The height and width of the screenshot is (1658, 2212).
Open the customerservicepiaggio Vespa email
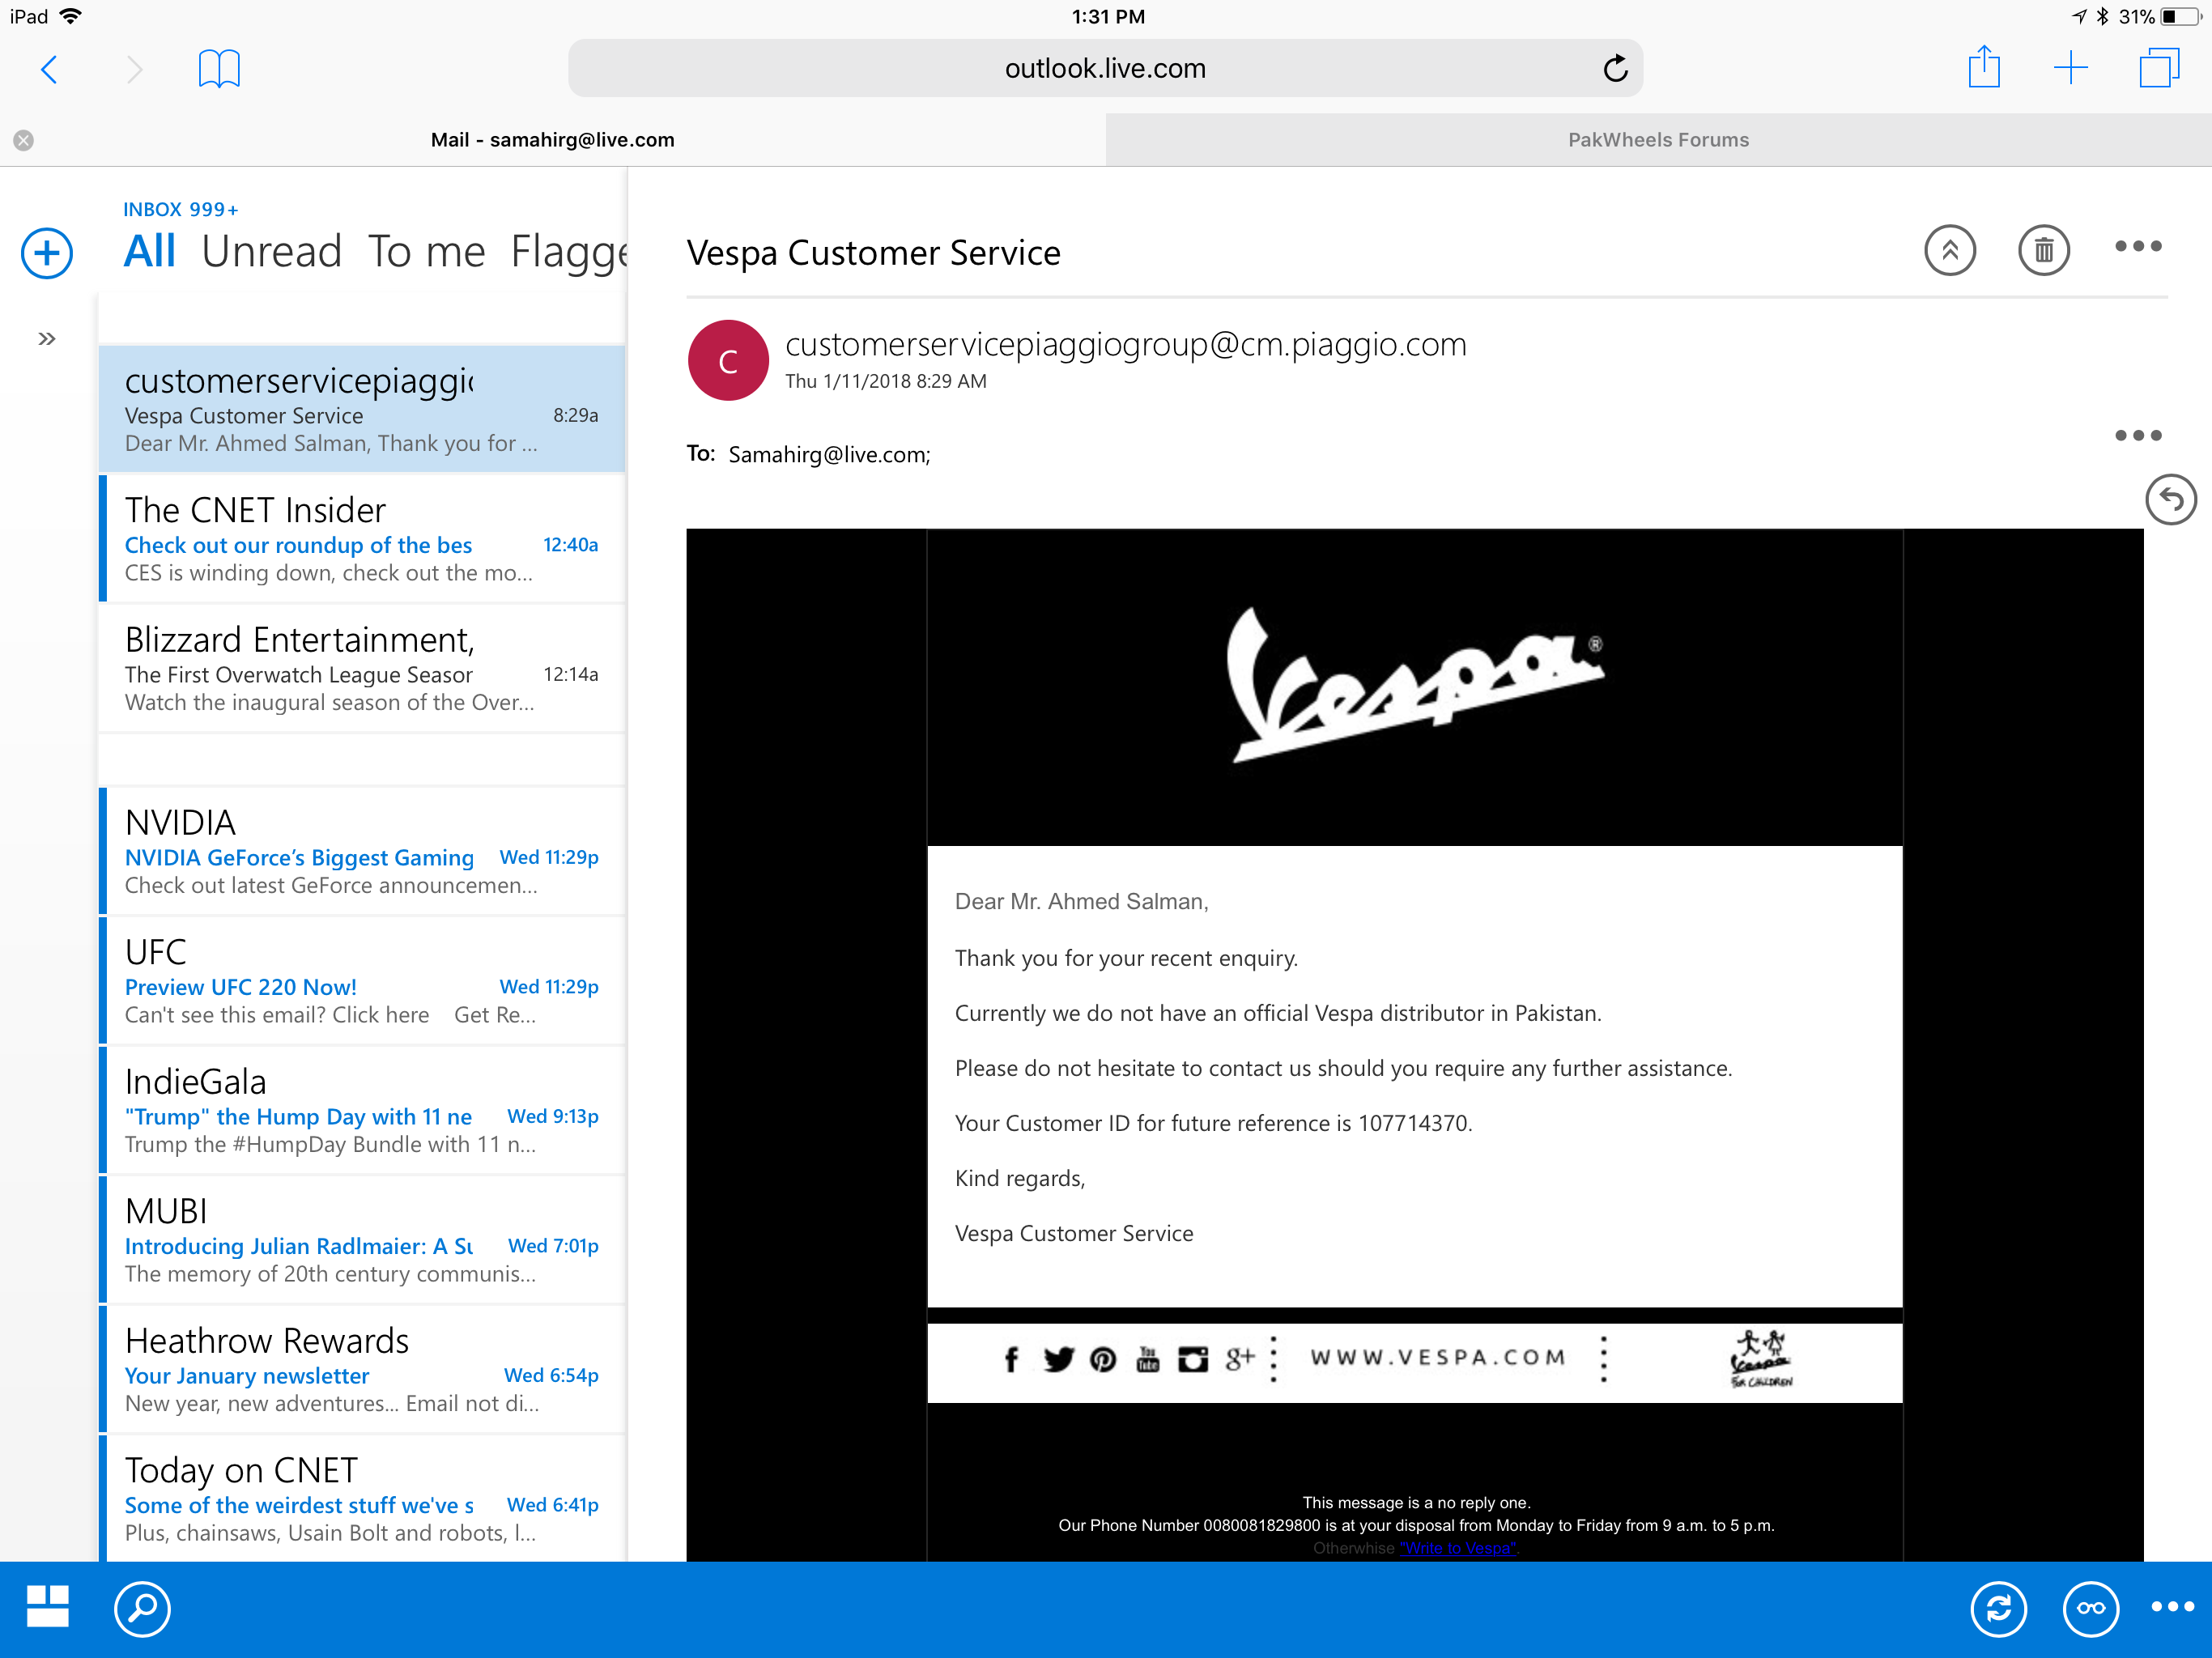point(362,409)
